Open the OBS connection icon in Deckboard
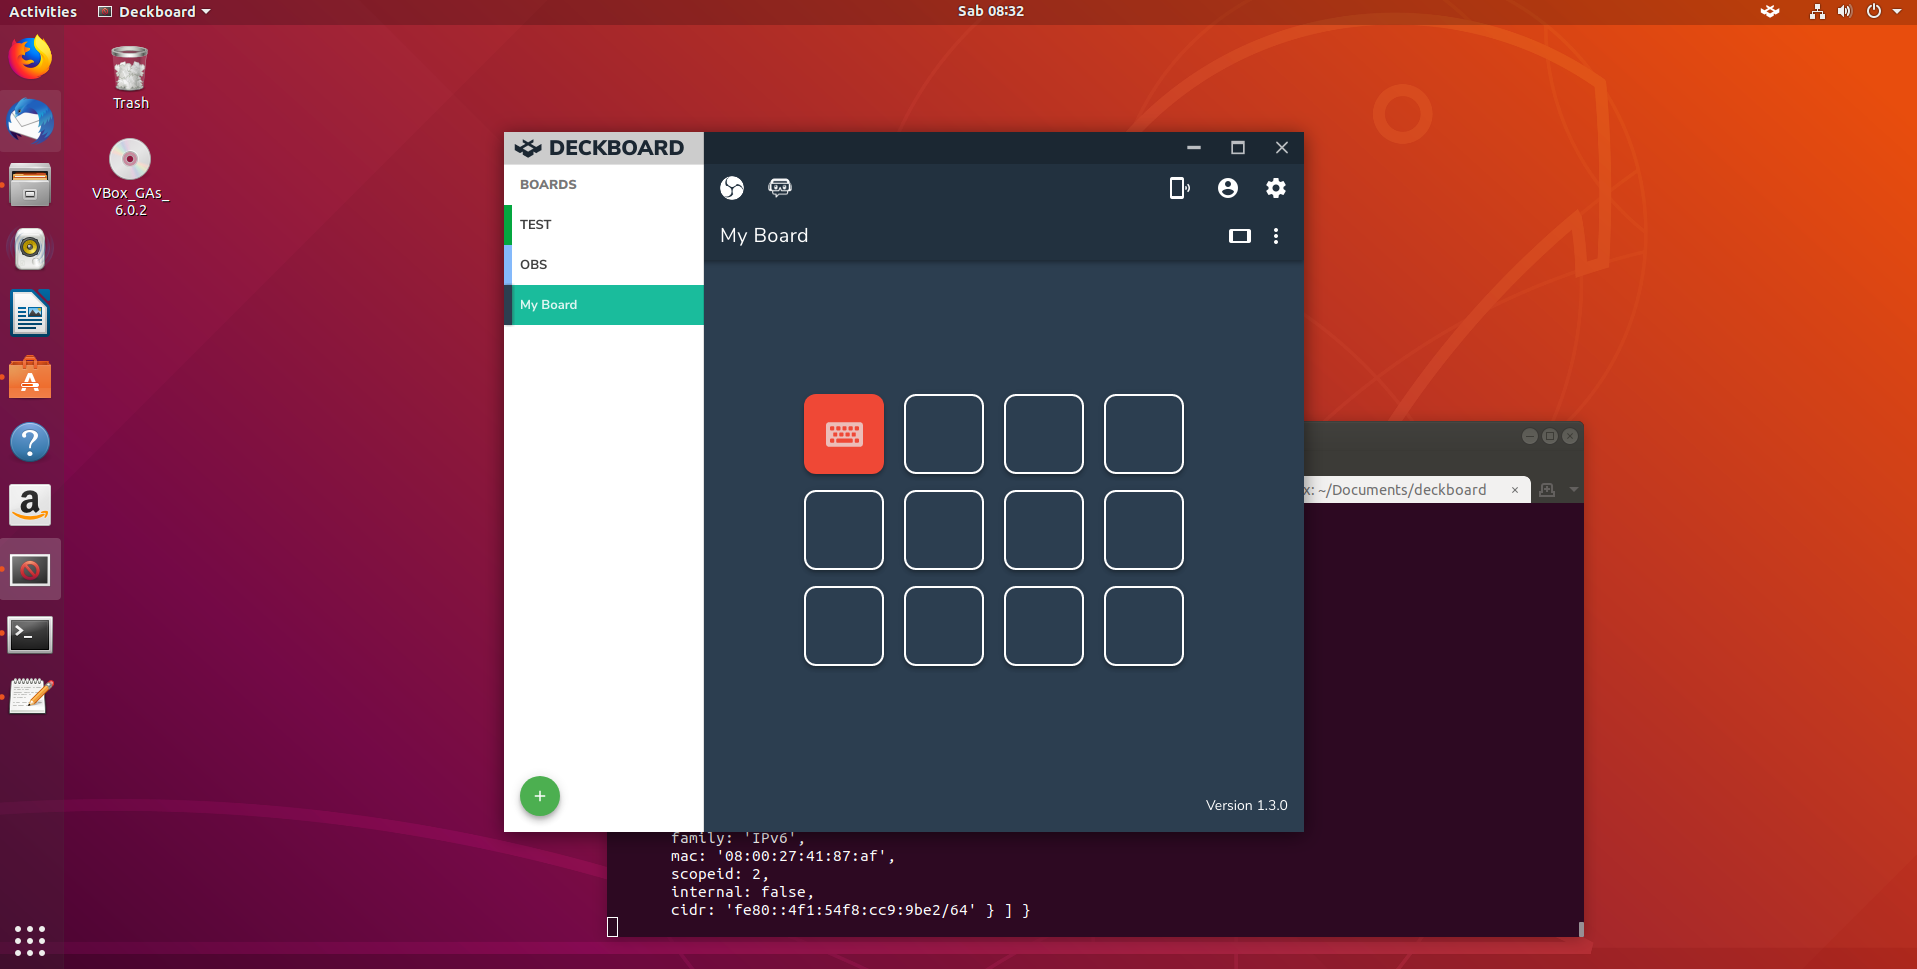 tap(732, 188)
